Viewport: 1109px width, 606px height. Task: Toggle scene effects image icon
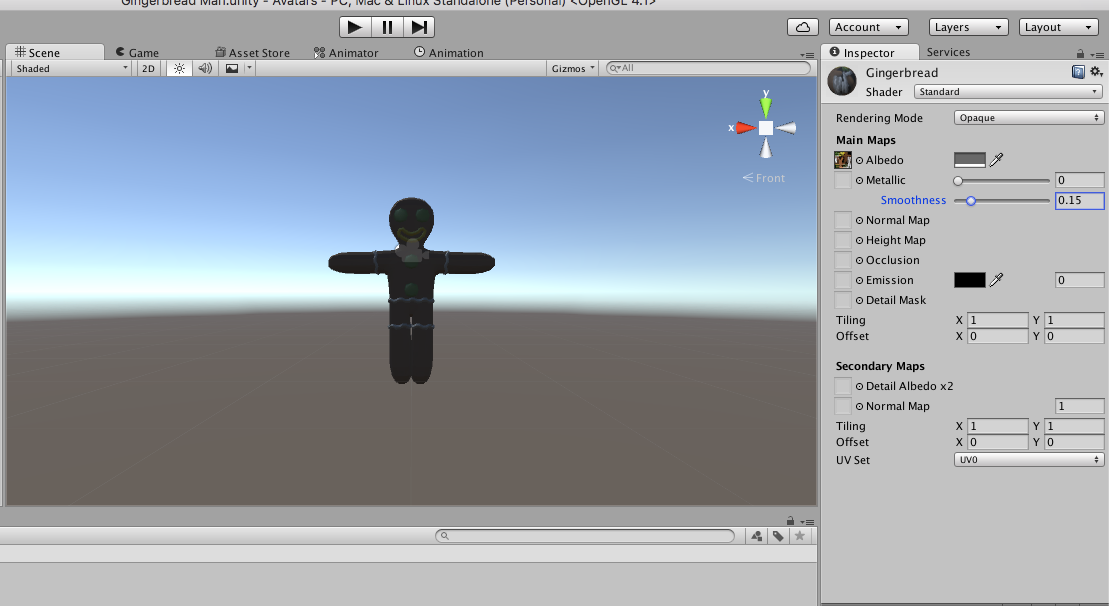[x=232, y=69]
